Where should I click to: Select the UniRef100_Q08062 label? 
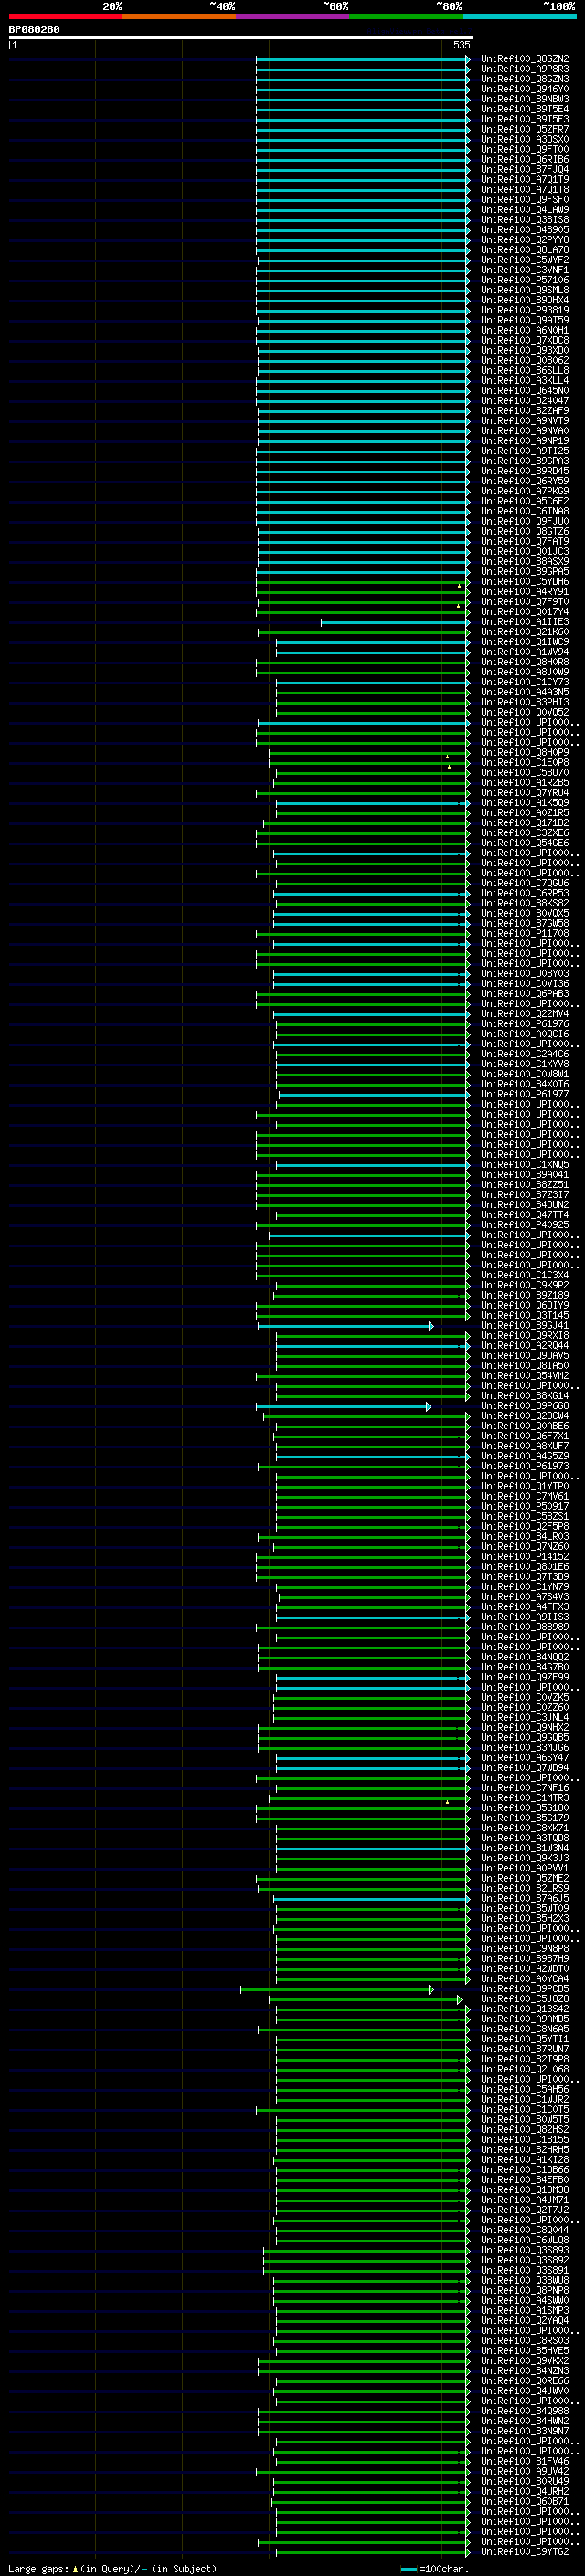525,361
